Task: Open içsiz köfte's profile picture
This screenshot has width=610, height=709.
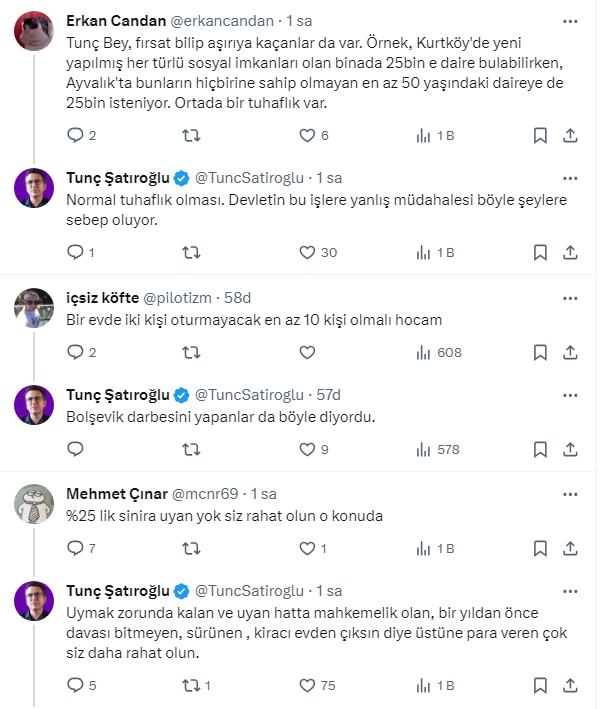Action: (x=33, y=307)
